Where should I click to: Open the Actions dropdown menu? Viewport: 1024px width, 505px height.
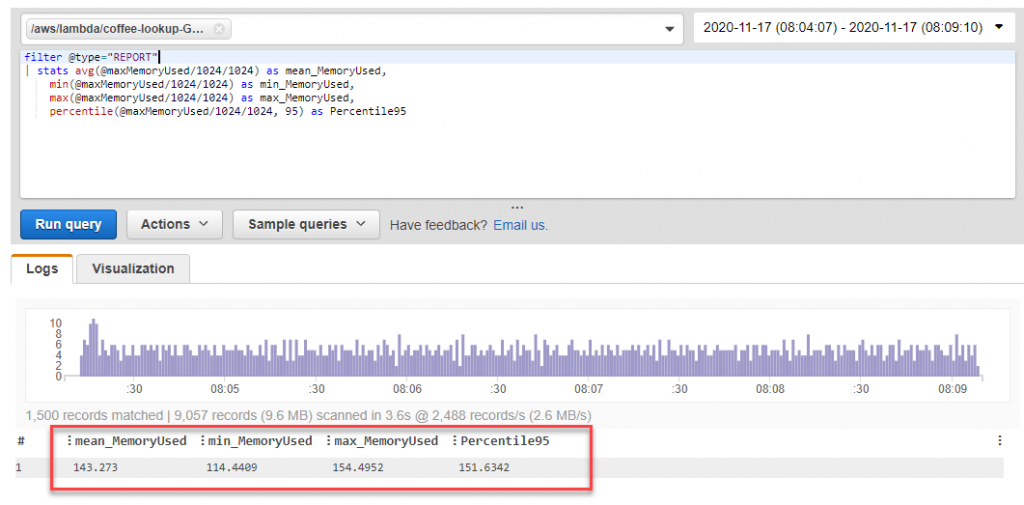point(174,224)
